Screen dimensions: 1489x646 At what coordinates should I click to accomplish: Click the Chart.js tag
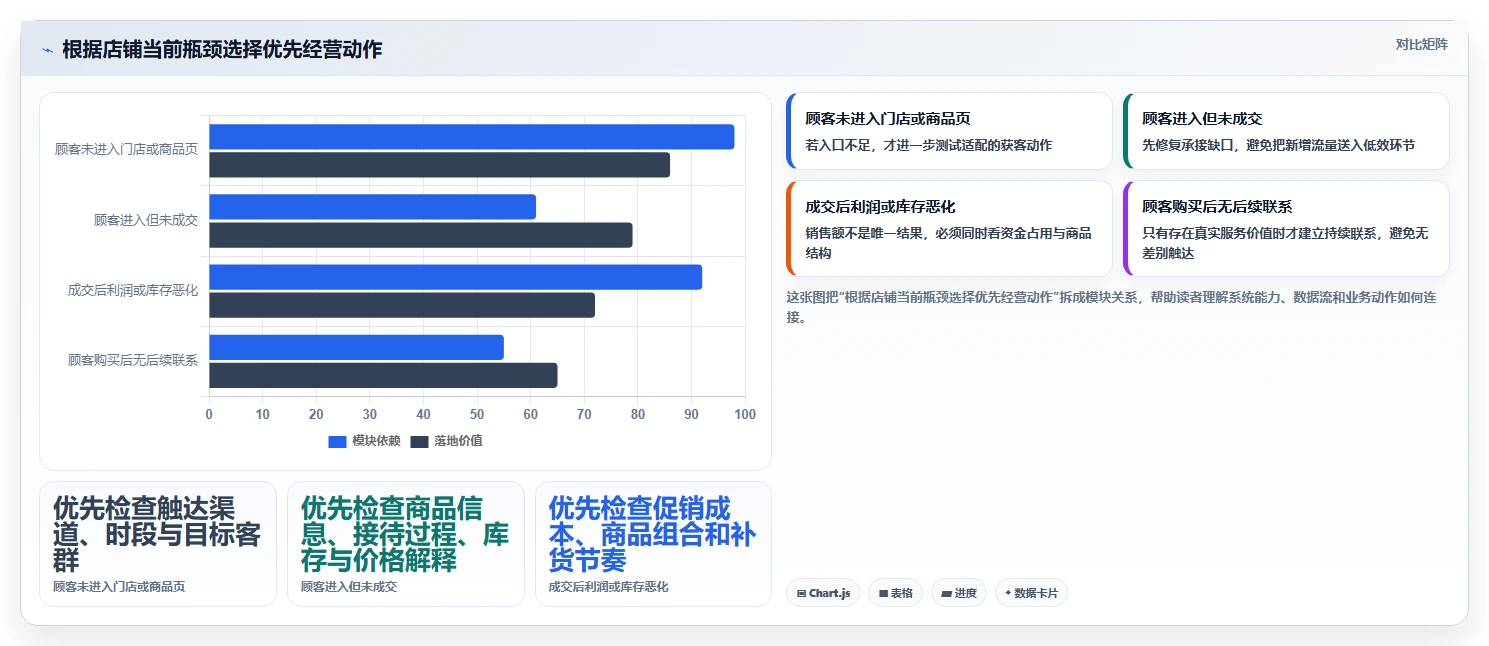click(823, 593)
